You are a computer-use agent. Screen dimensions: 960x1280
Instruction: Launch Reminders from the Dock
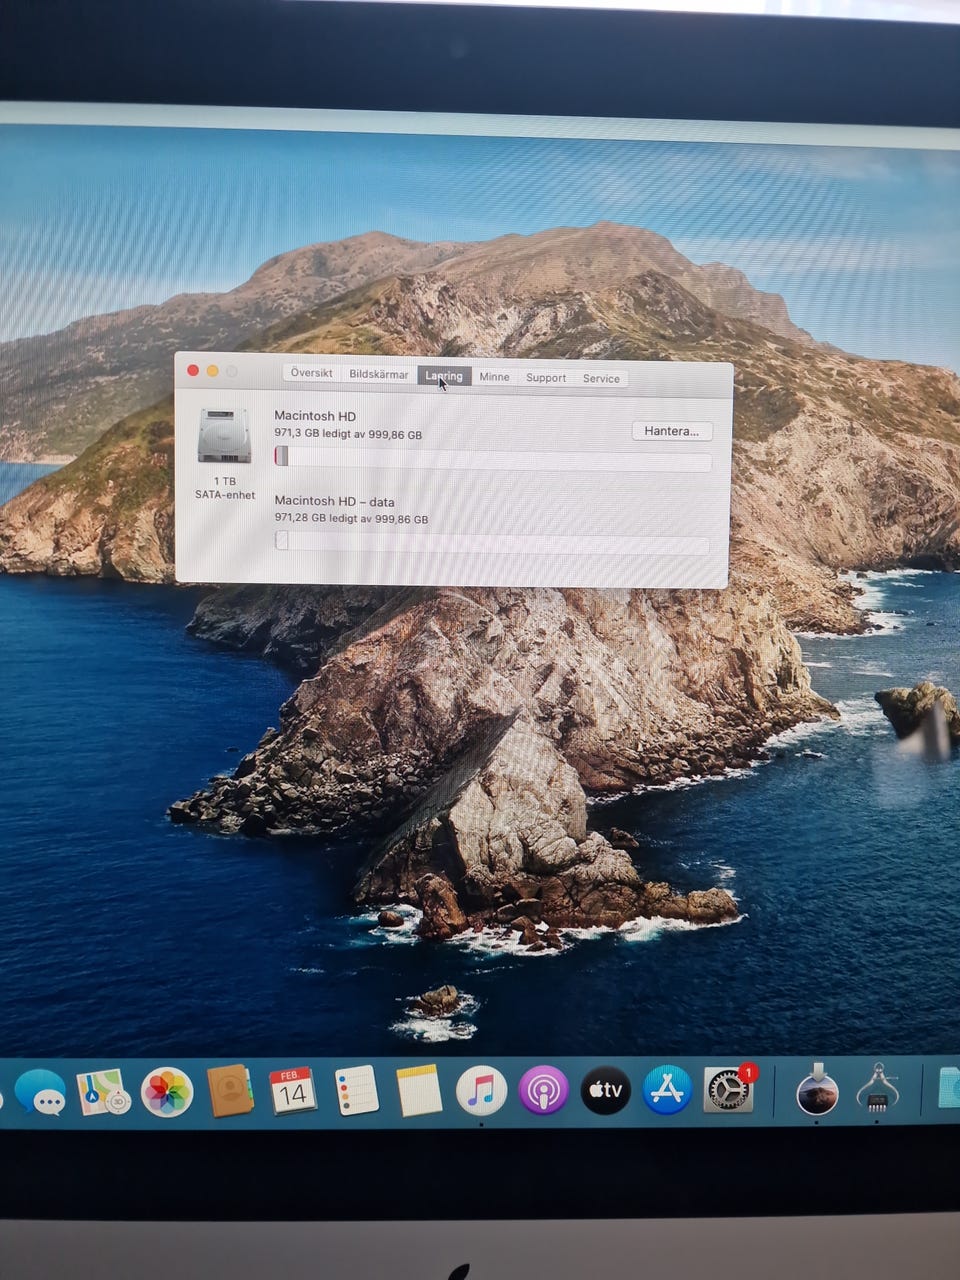click(356, 1090)
